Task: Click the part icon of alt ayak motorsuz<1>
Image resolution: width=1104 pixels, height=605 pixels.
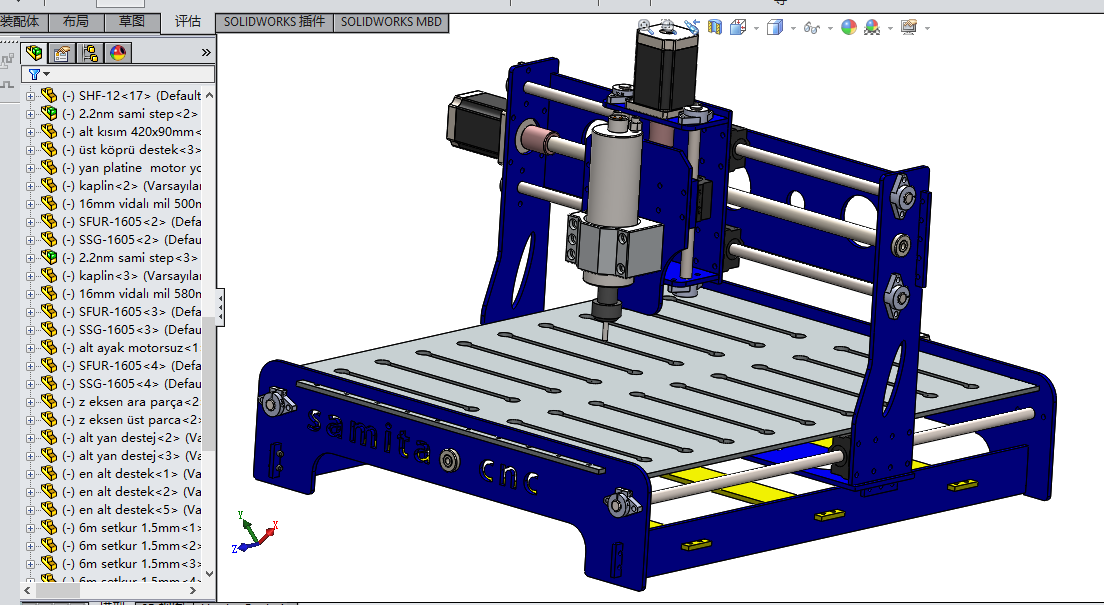Action: tap(49, 347)
